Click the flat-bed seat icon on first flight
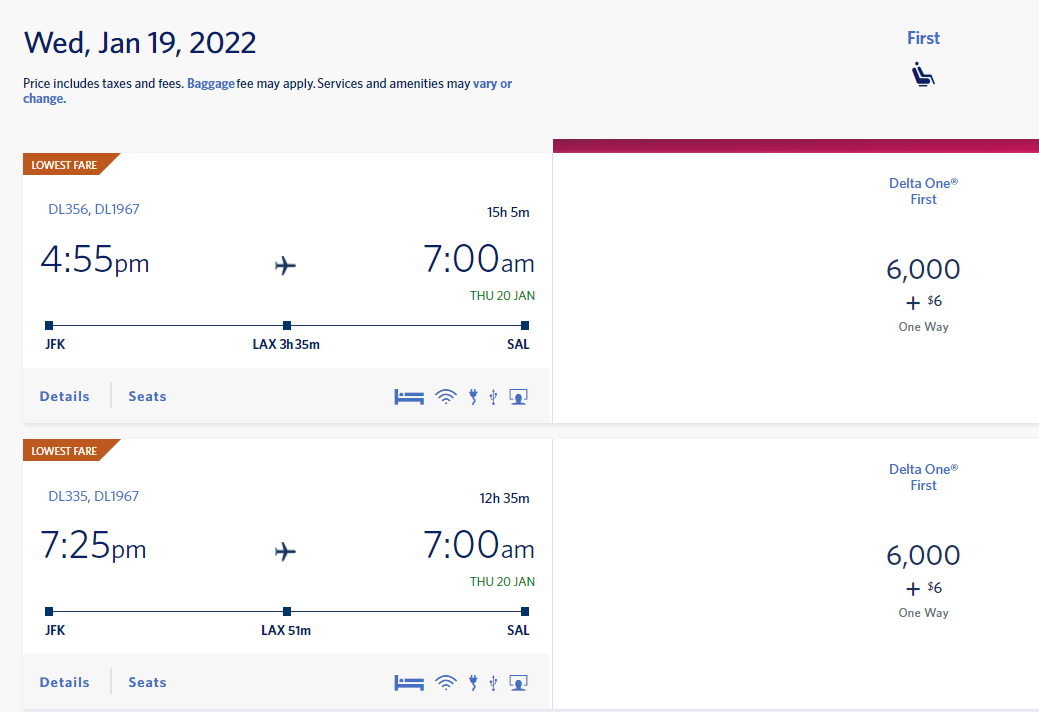The width and height of the screenshot is (1039, 712). [409, 397]
